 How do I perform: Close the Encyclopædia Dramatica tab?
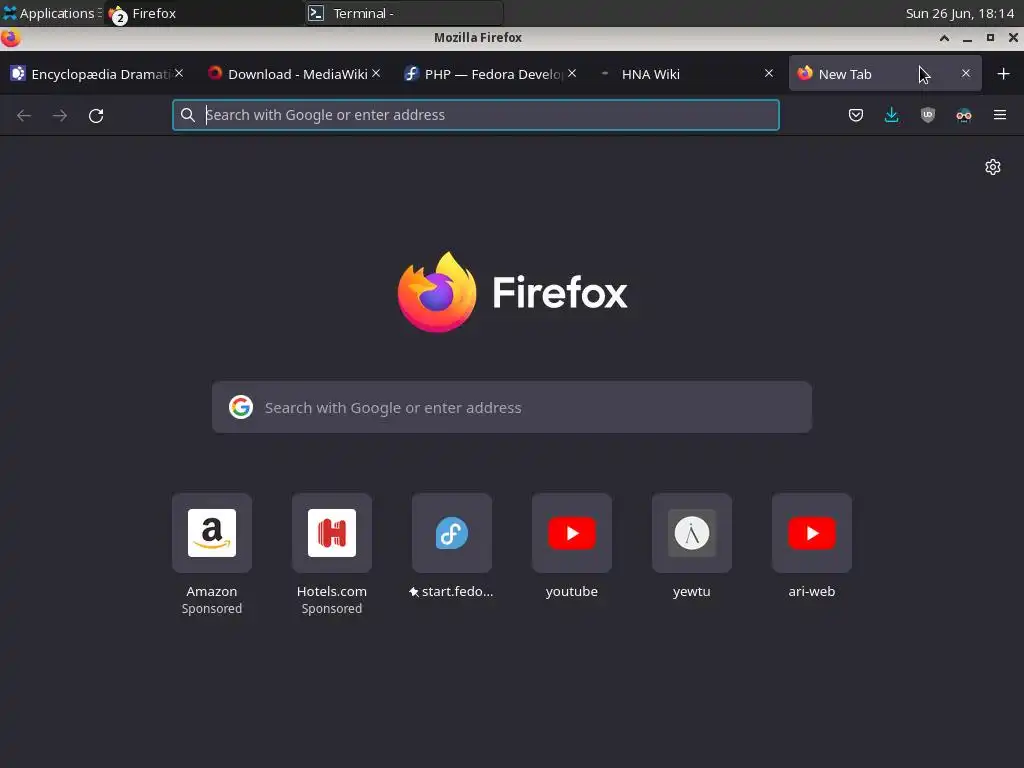point(179,73)
